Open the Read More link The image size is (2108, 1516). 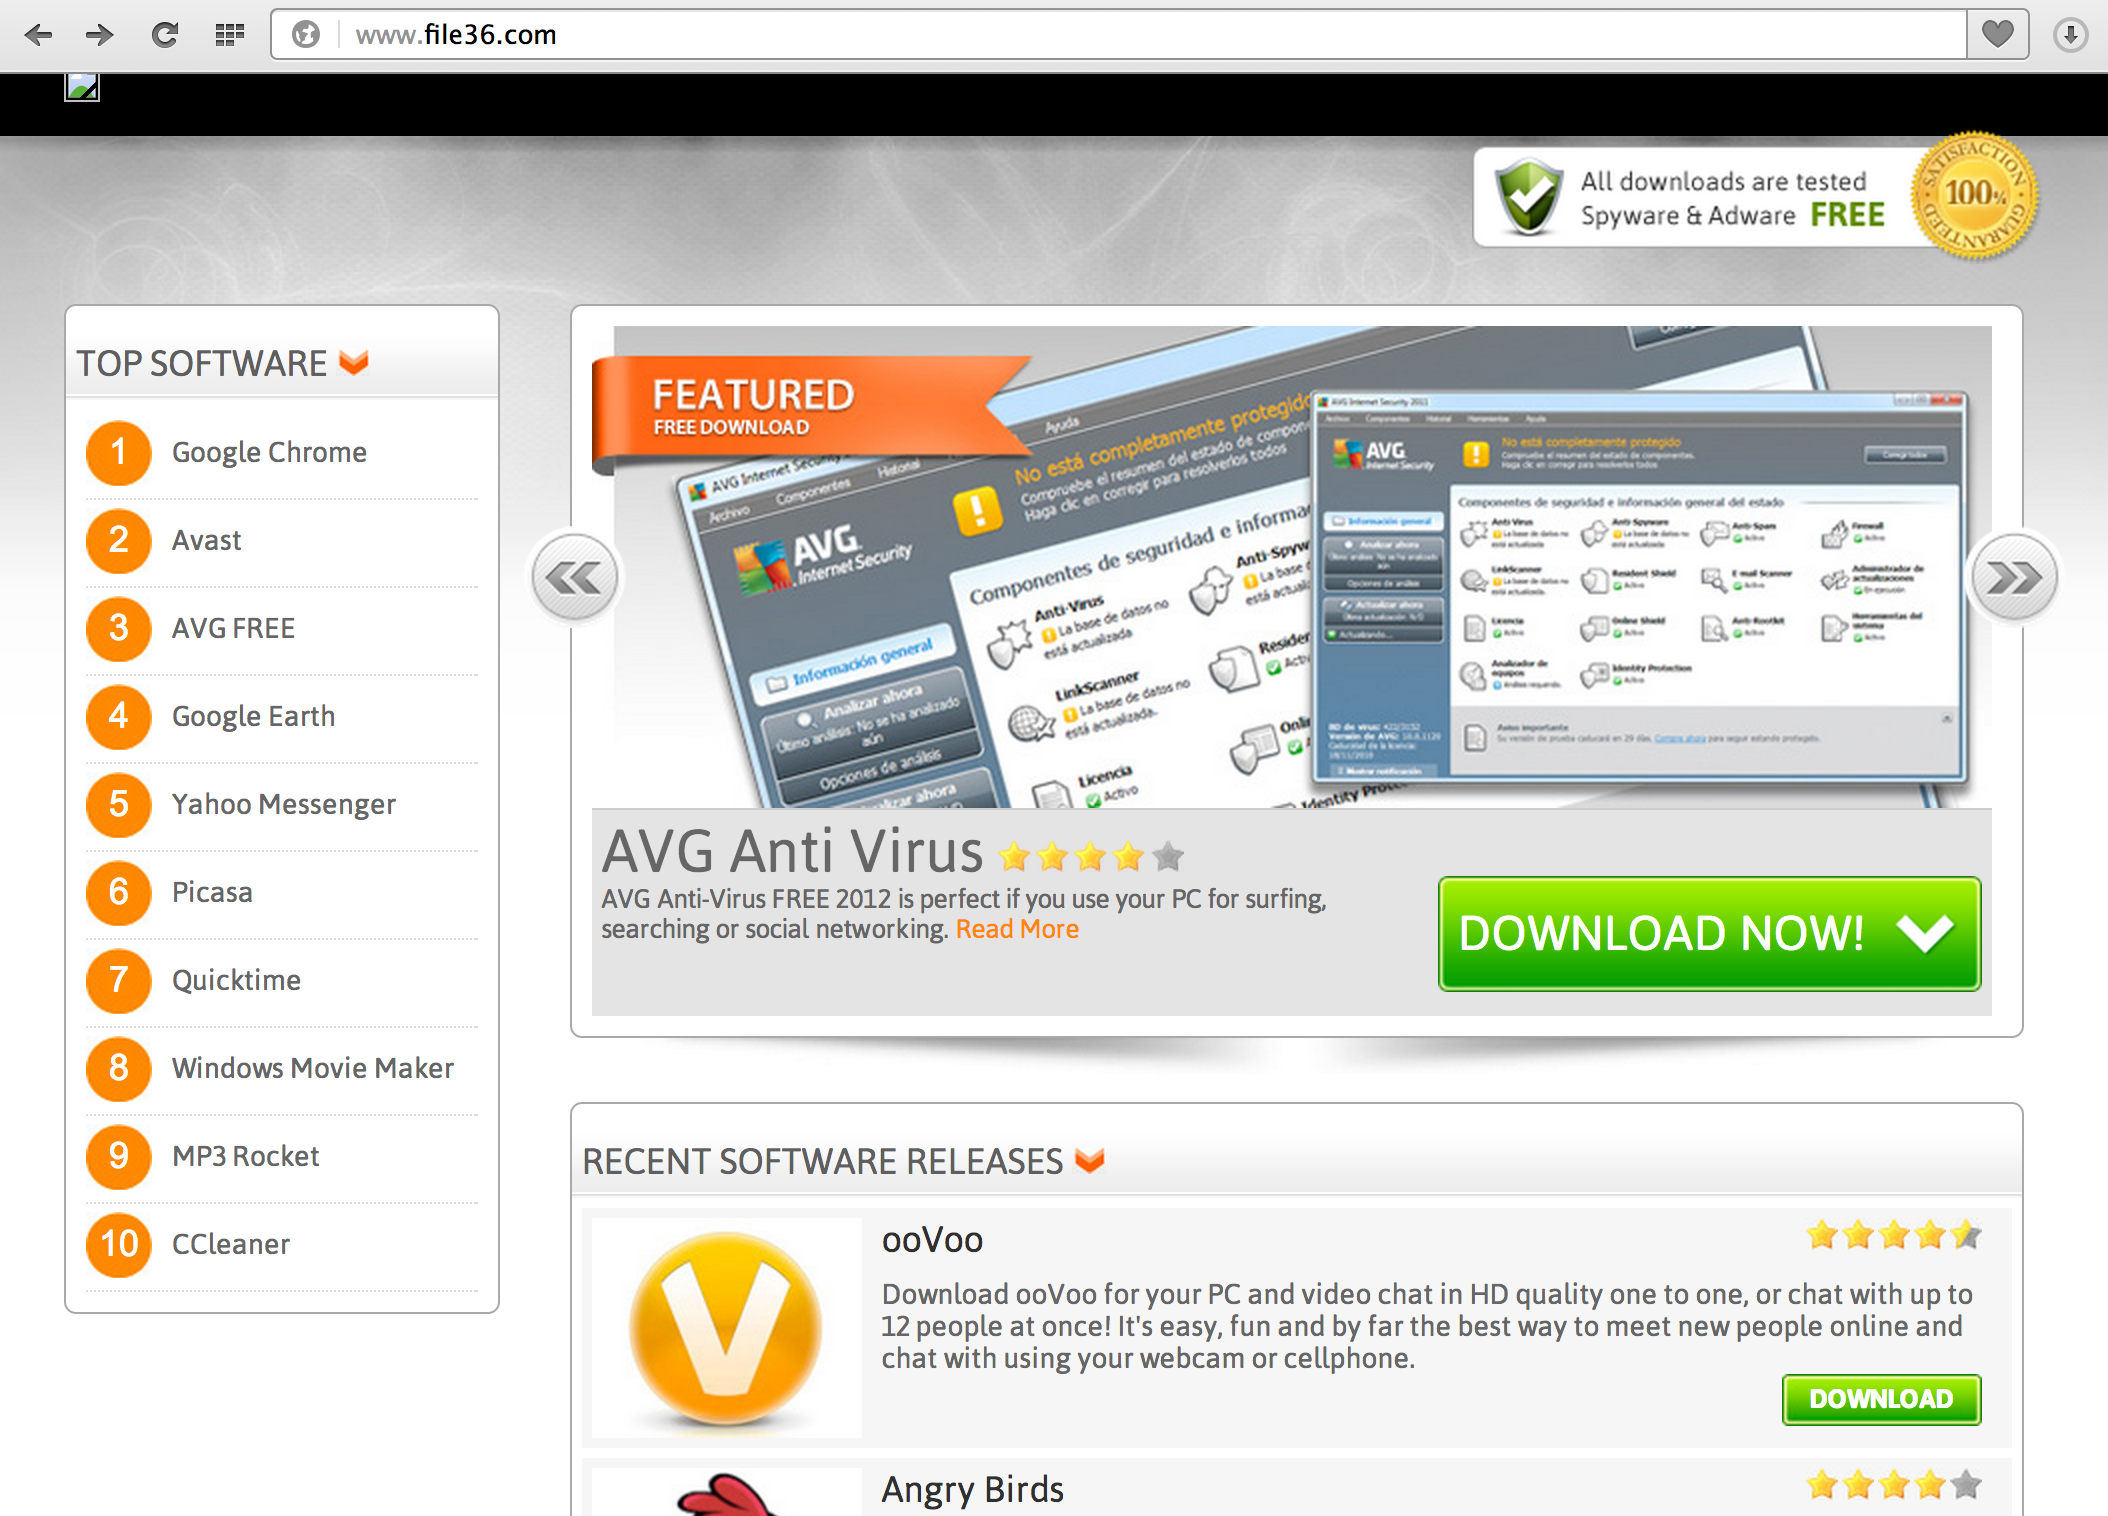[1017, 929]
